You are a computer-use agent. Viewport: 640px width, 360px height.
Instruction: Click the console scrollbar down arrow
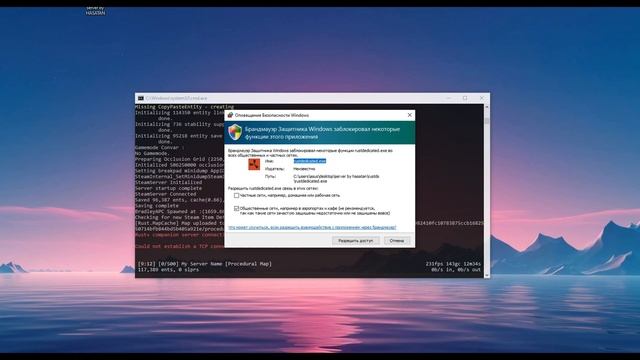coord(487,276)
